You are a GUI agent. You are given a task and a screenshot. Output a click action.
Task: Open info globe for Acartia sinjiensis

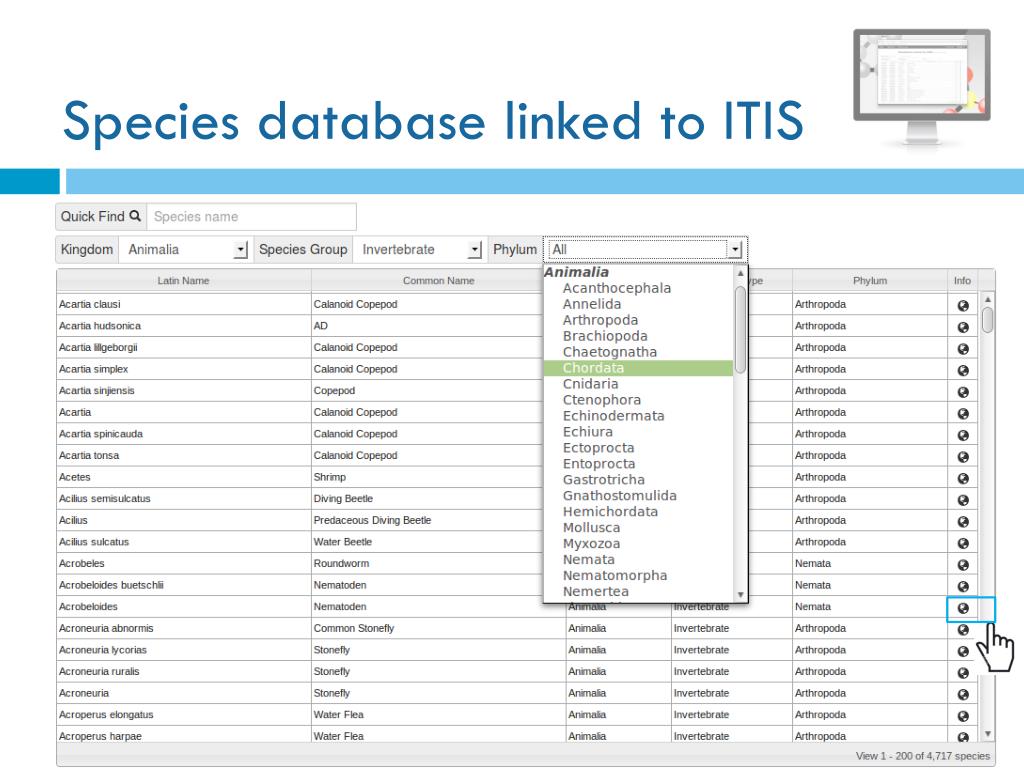click(x=963, y=391)
